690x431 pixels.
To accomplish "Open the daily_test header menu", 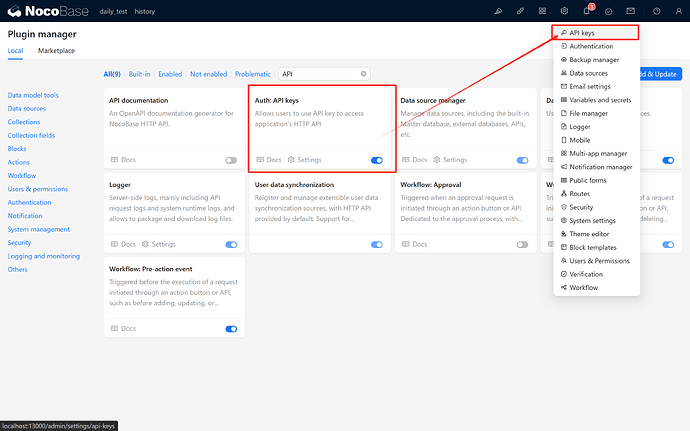I will click(x=113, y=11).
